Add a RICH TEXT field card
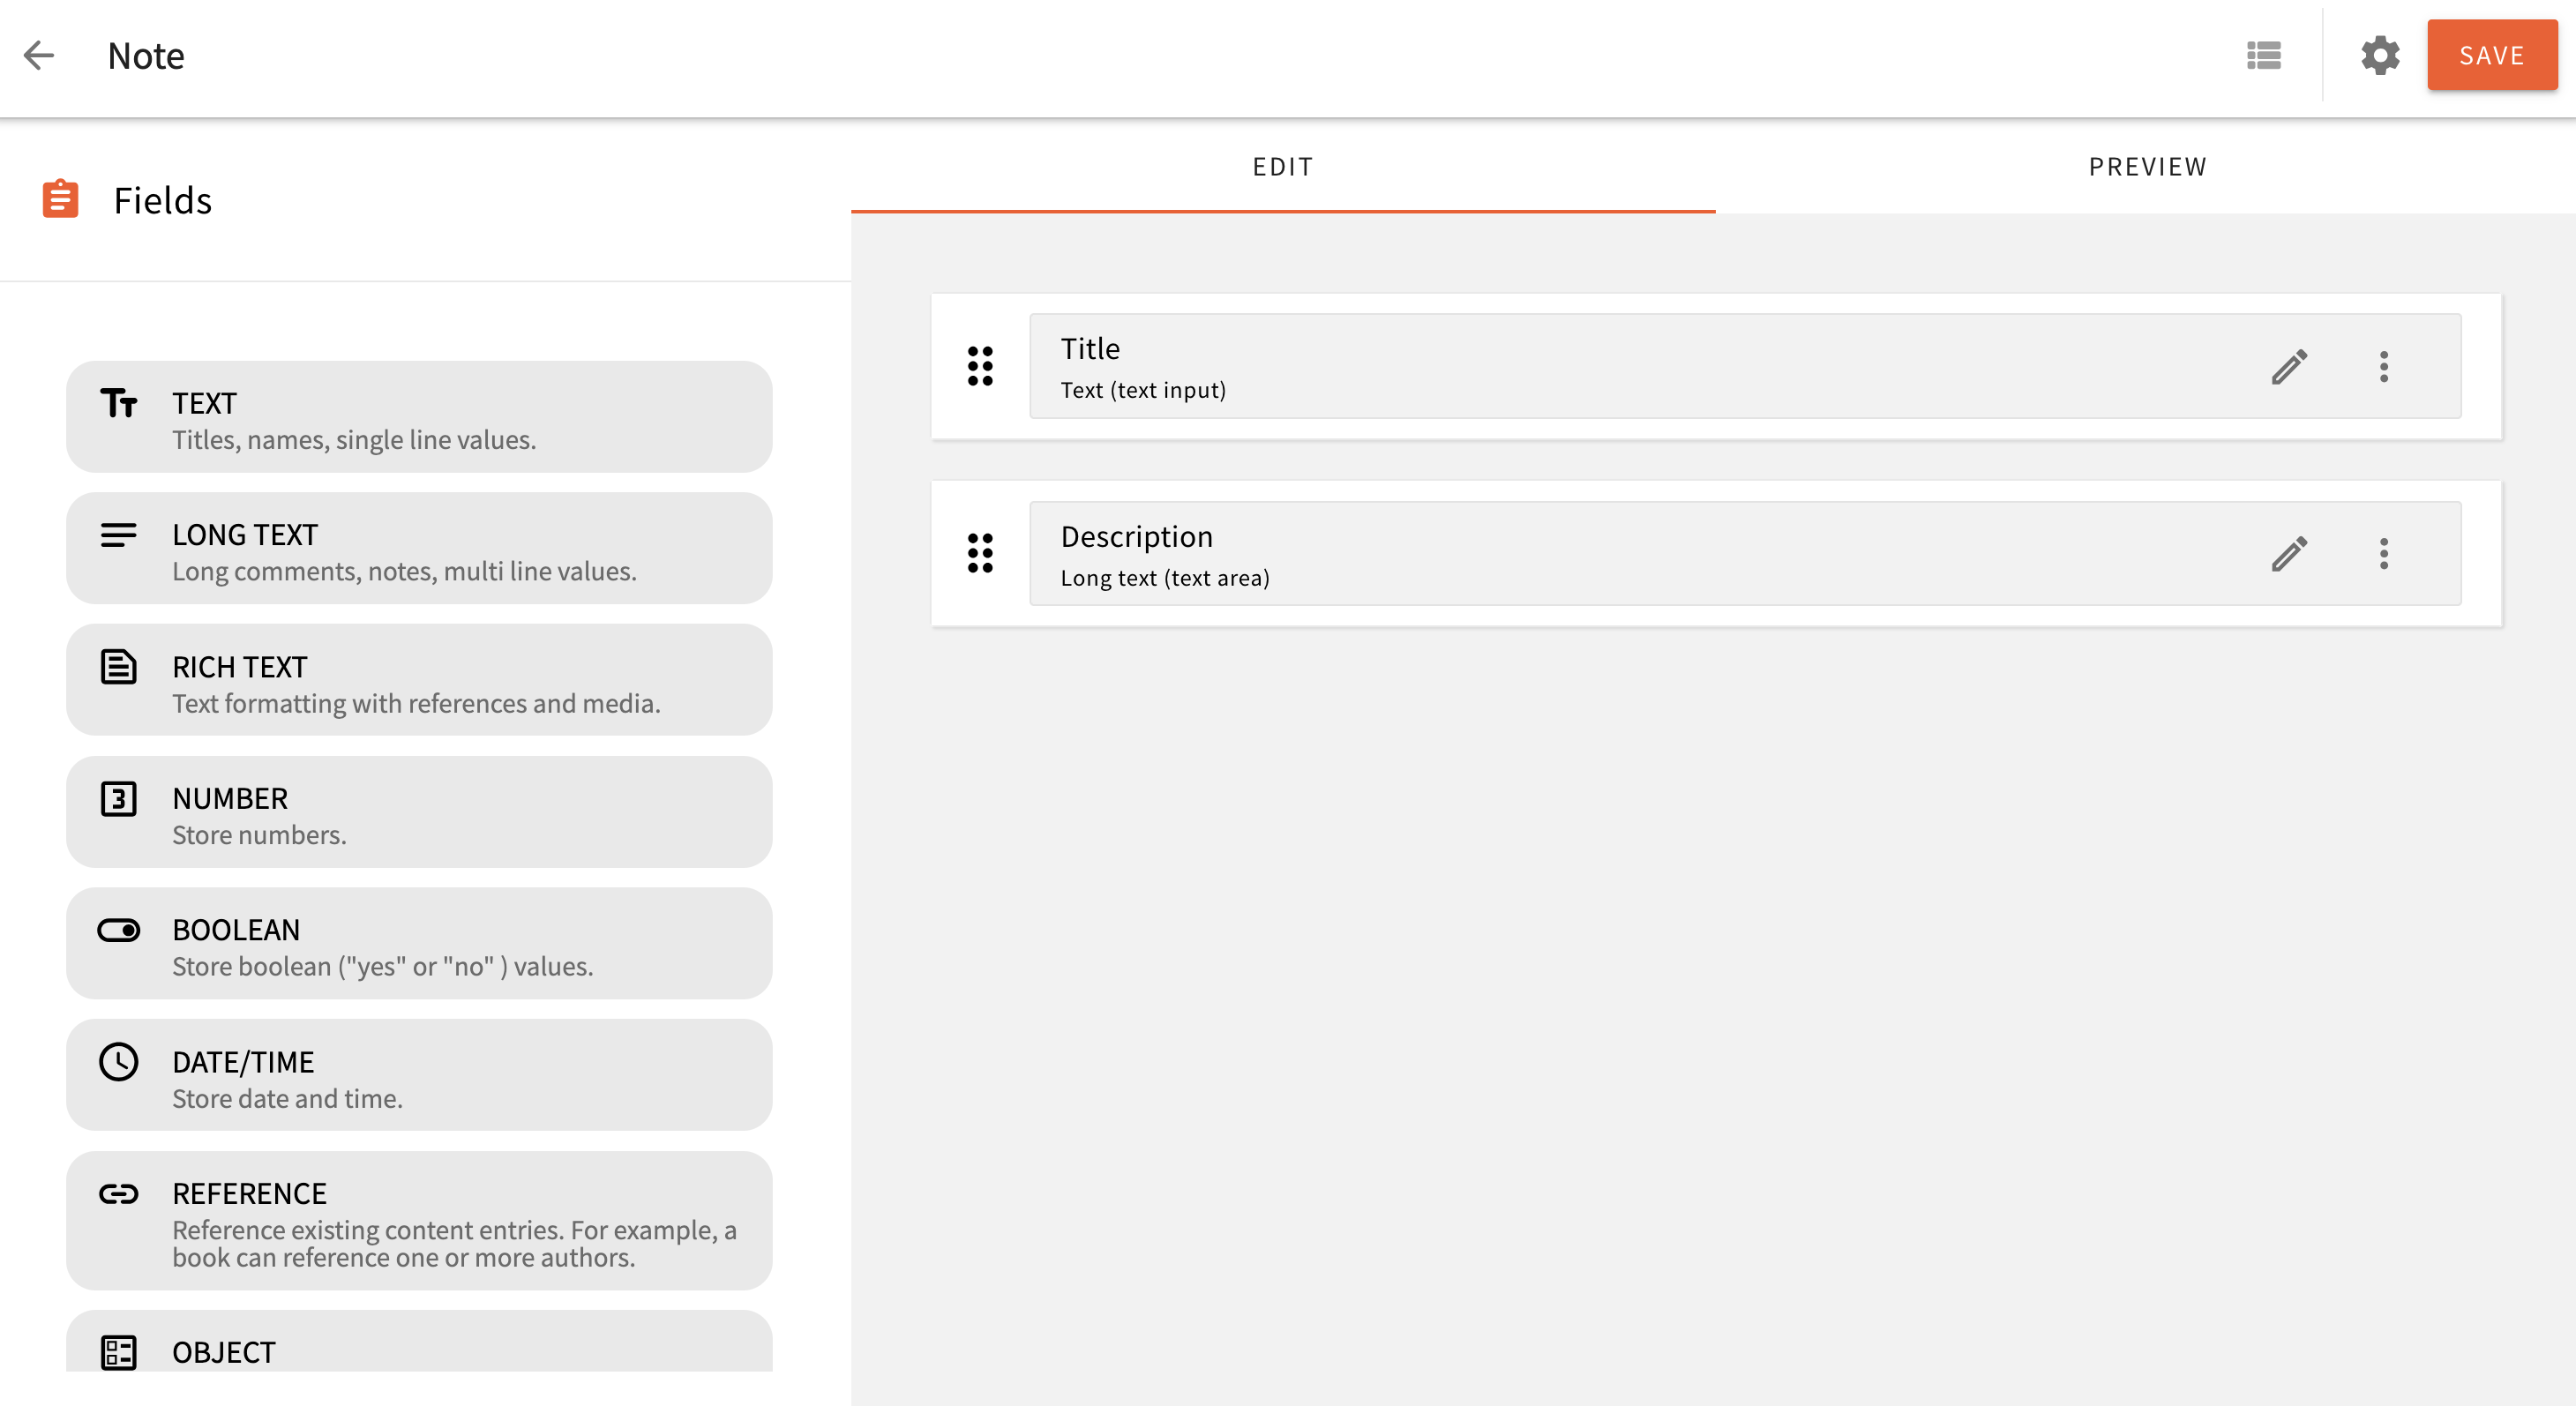The width and height of the screenshot is (2576, 1406). (x=419, y=680)
